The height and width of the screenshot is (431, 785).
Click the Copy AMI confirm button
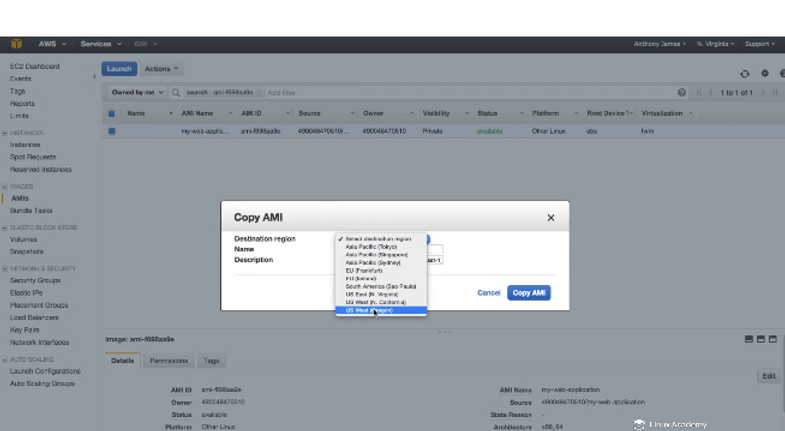point(529,293)
